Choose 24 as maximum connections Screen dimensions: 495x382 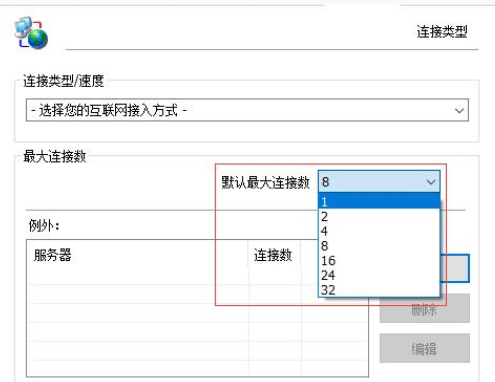click(x=379, y=275)
